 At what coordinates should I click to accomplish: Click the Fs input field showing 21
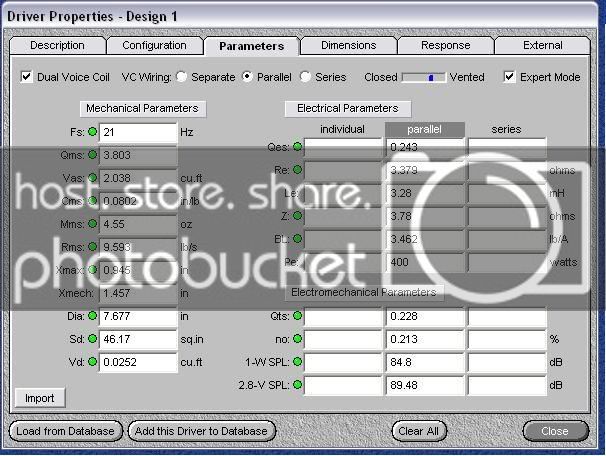138,133
